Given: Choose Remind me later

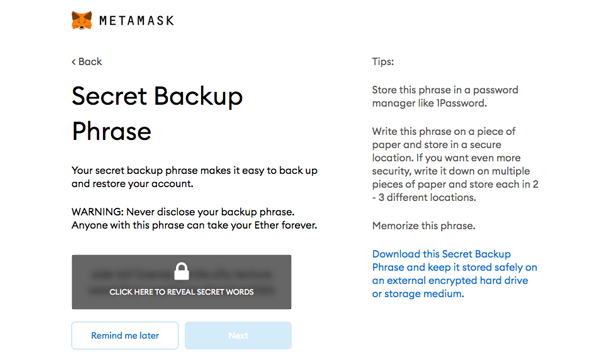Looking at the screenshot, I should click(x=125, y=335).
